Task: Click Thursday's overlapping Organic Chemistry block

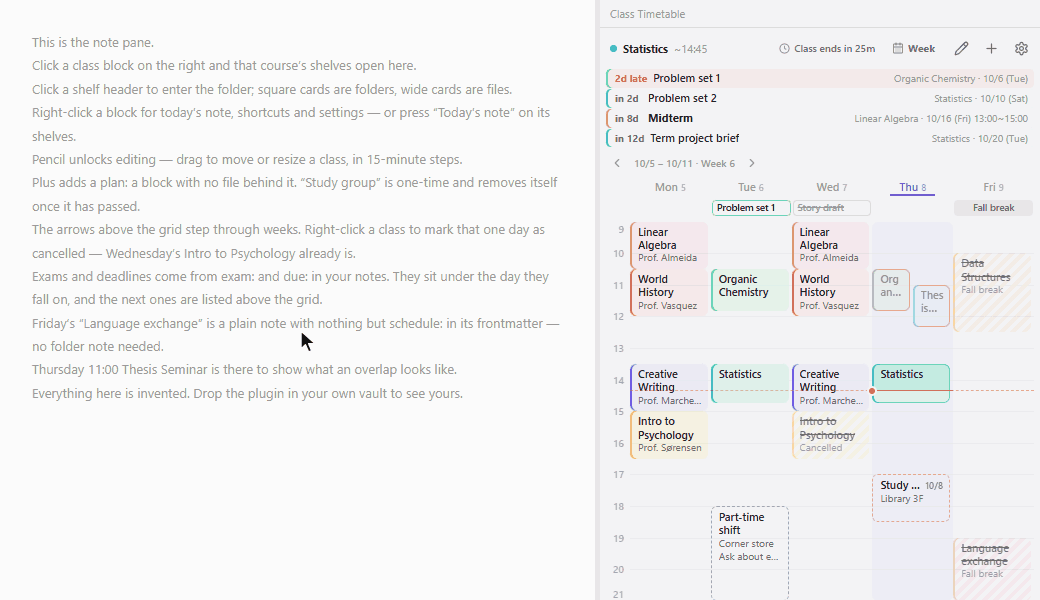Action: [x=891, y=290]
